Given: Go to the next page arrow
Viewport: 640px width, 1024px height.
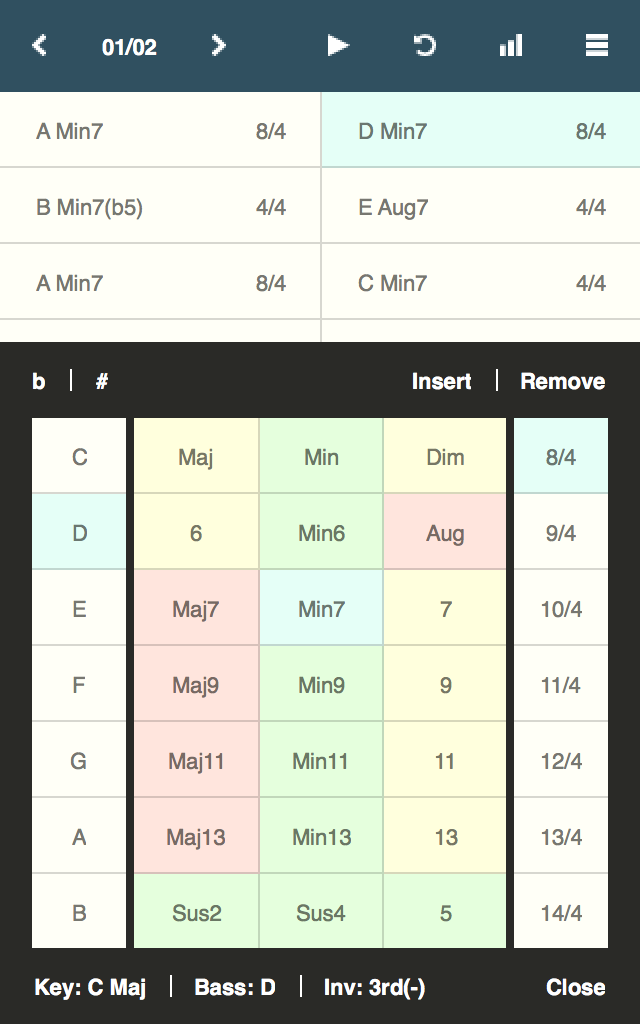Looking at the screenshot, I should pyautogui.click(x=218, y=46).
